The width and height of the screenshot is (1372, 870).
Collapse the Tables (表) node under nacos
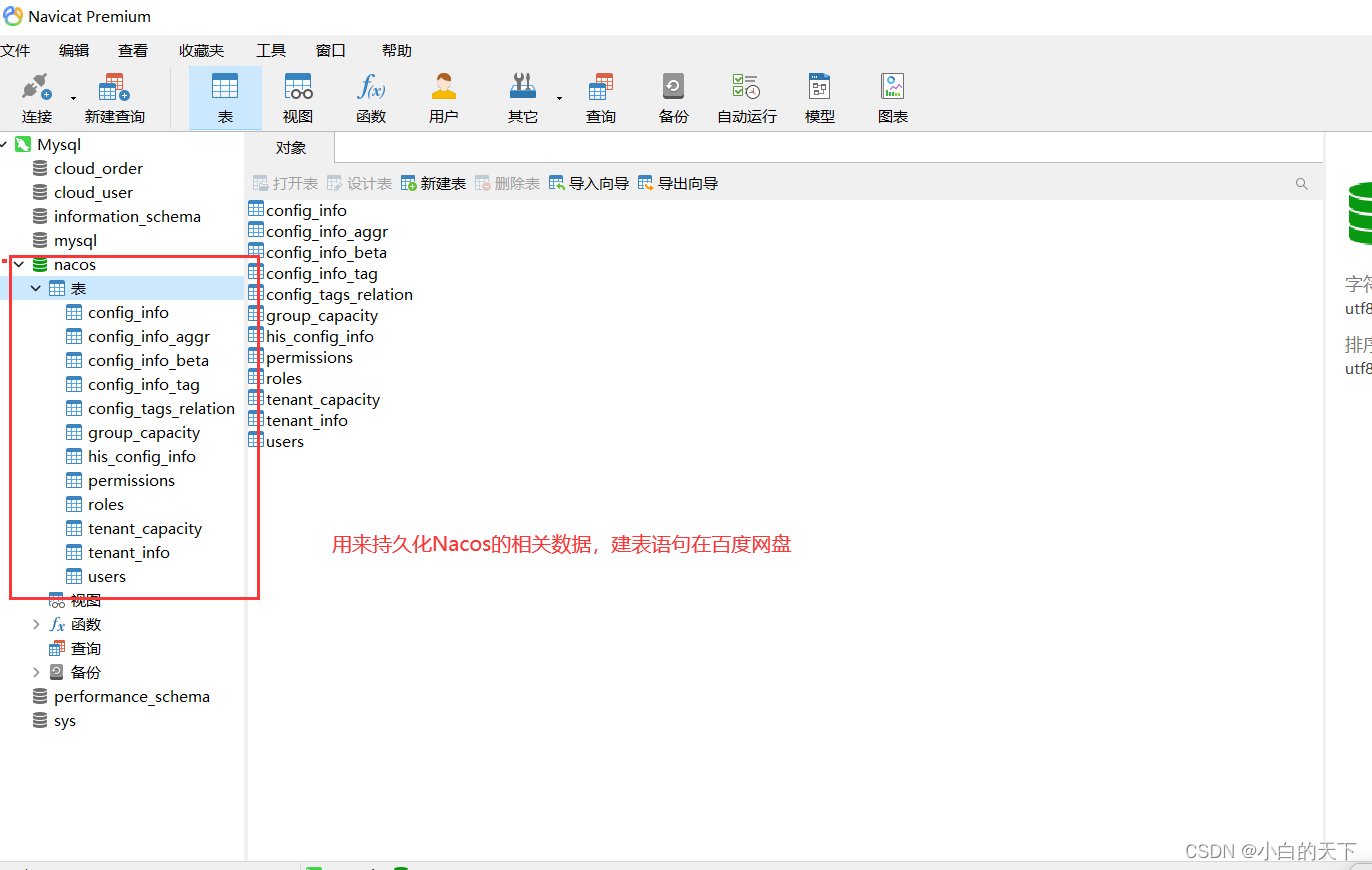(36, 289)
